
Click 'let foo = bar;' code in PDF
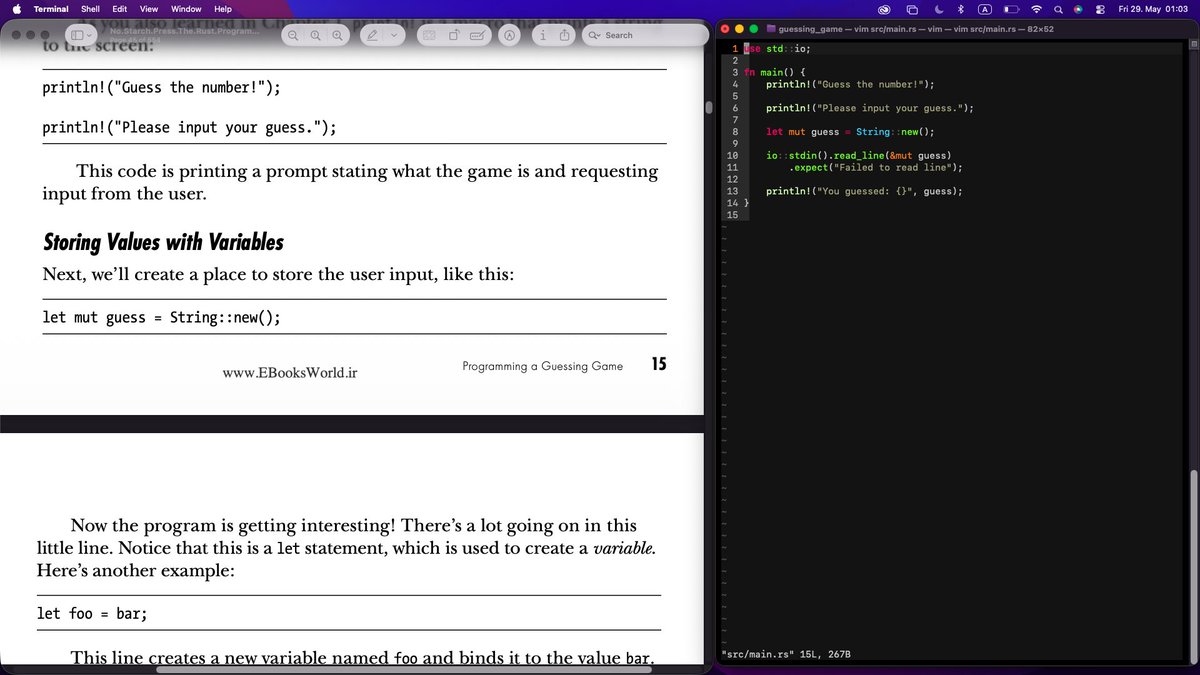92,613
